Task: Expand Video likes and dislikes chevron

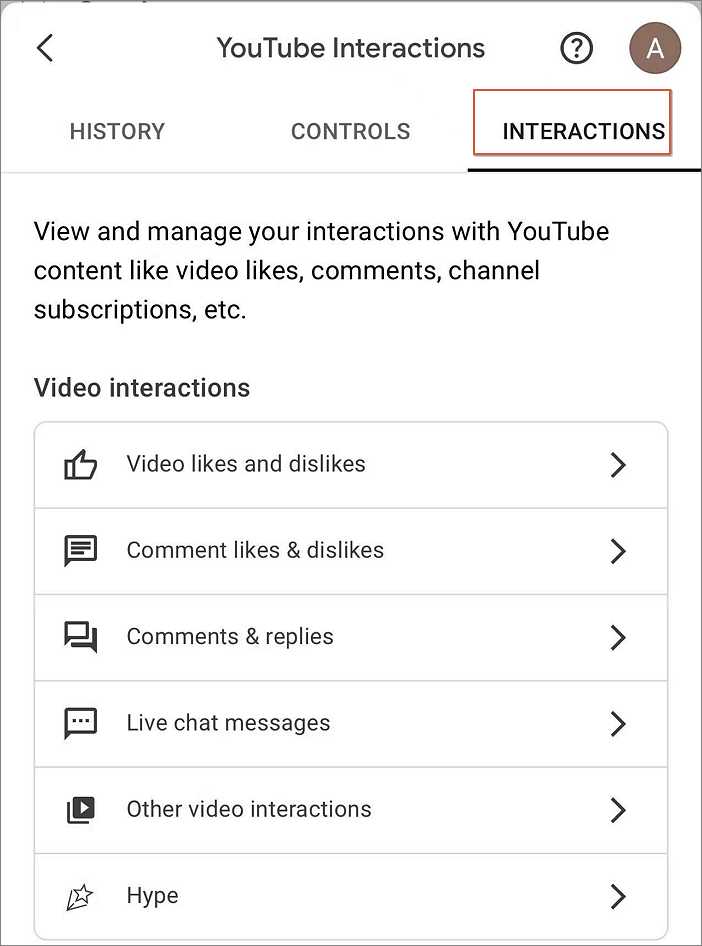Action: (618, 464)
